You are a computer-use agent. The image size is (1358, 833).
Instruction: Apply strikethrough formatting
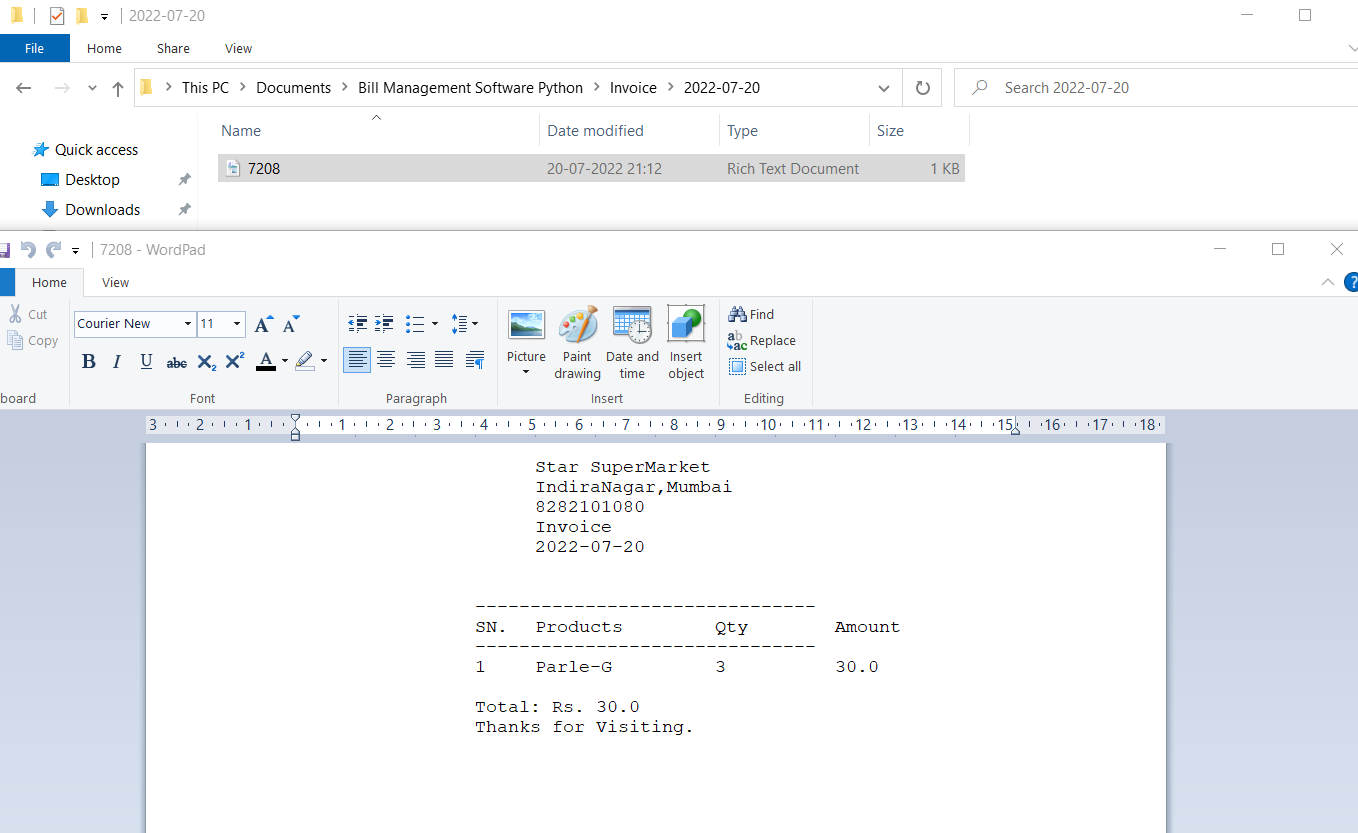(176, 362)
